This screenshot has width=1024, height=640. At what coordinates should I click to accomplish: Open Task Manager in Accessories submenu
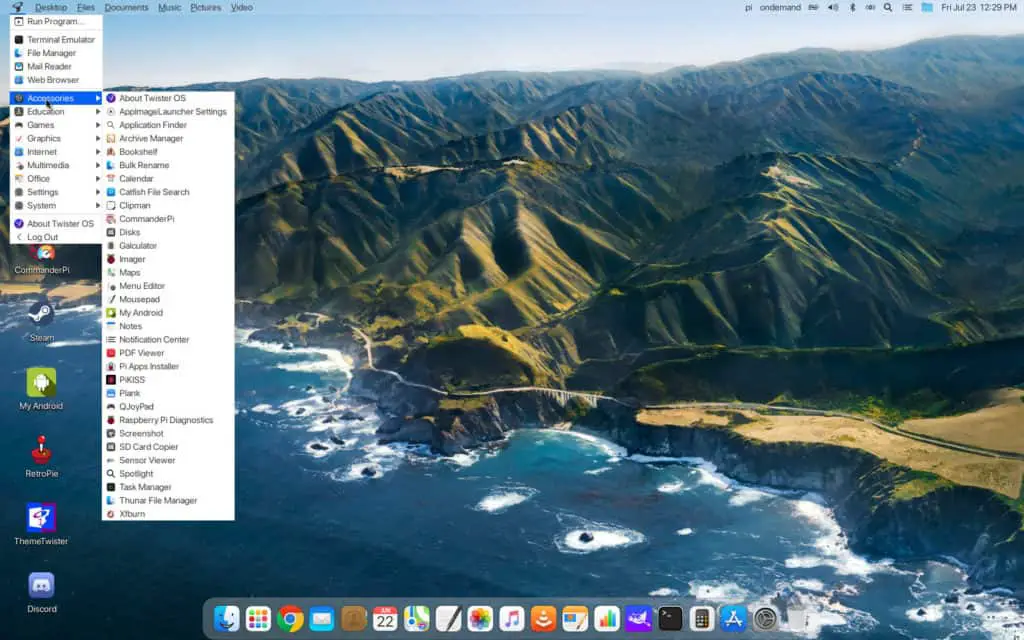pos(168,487)
